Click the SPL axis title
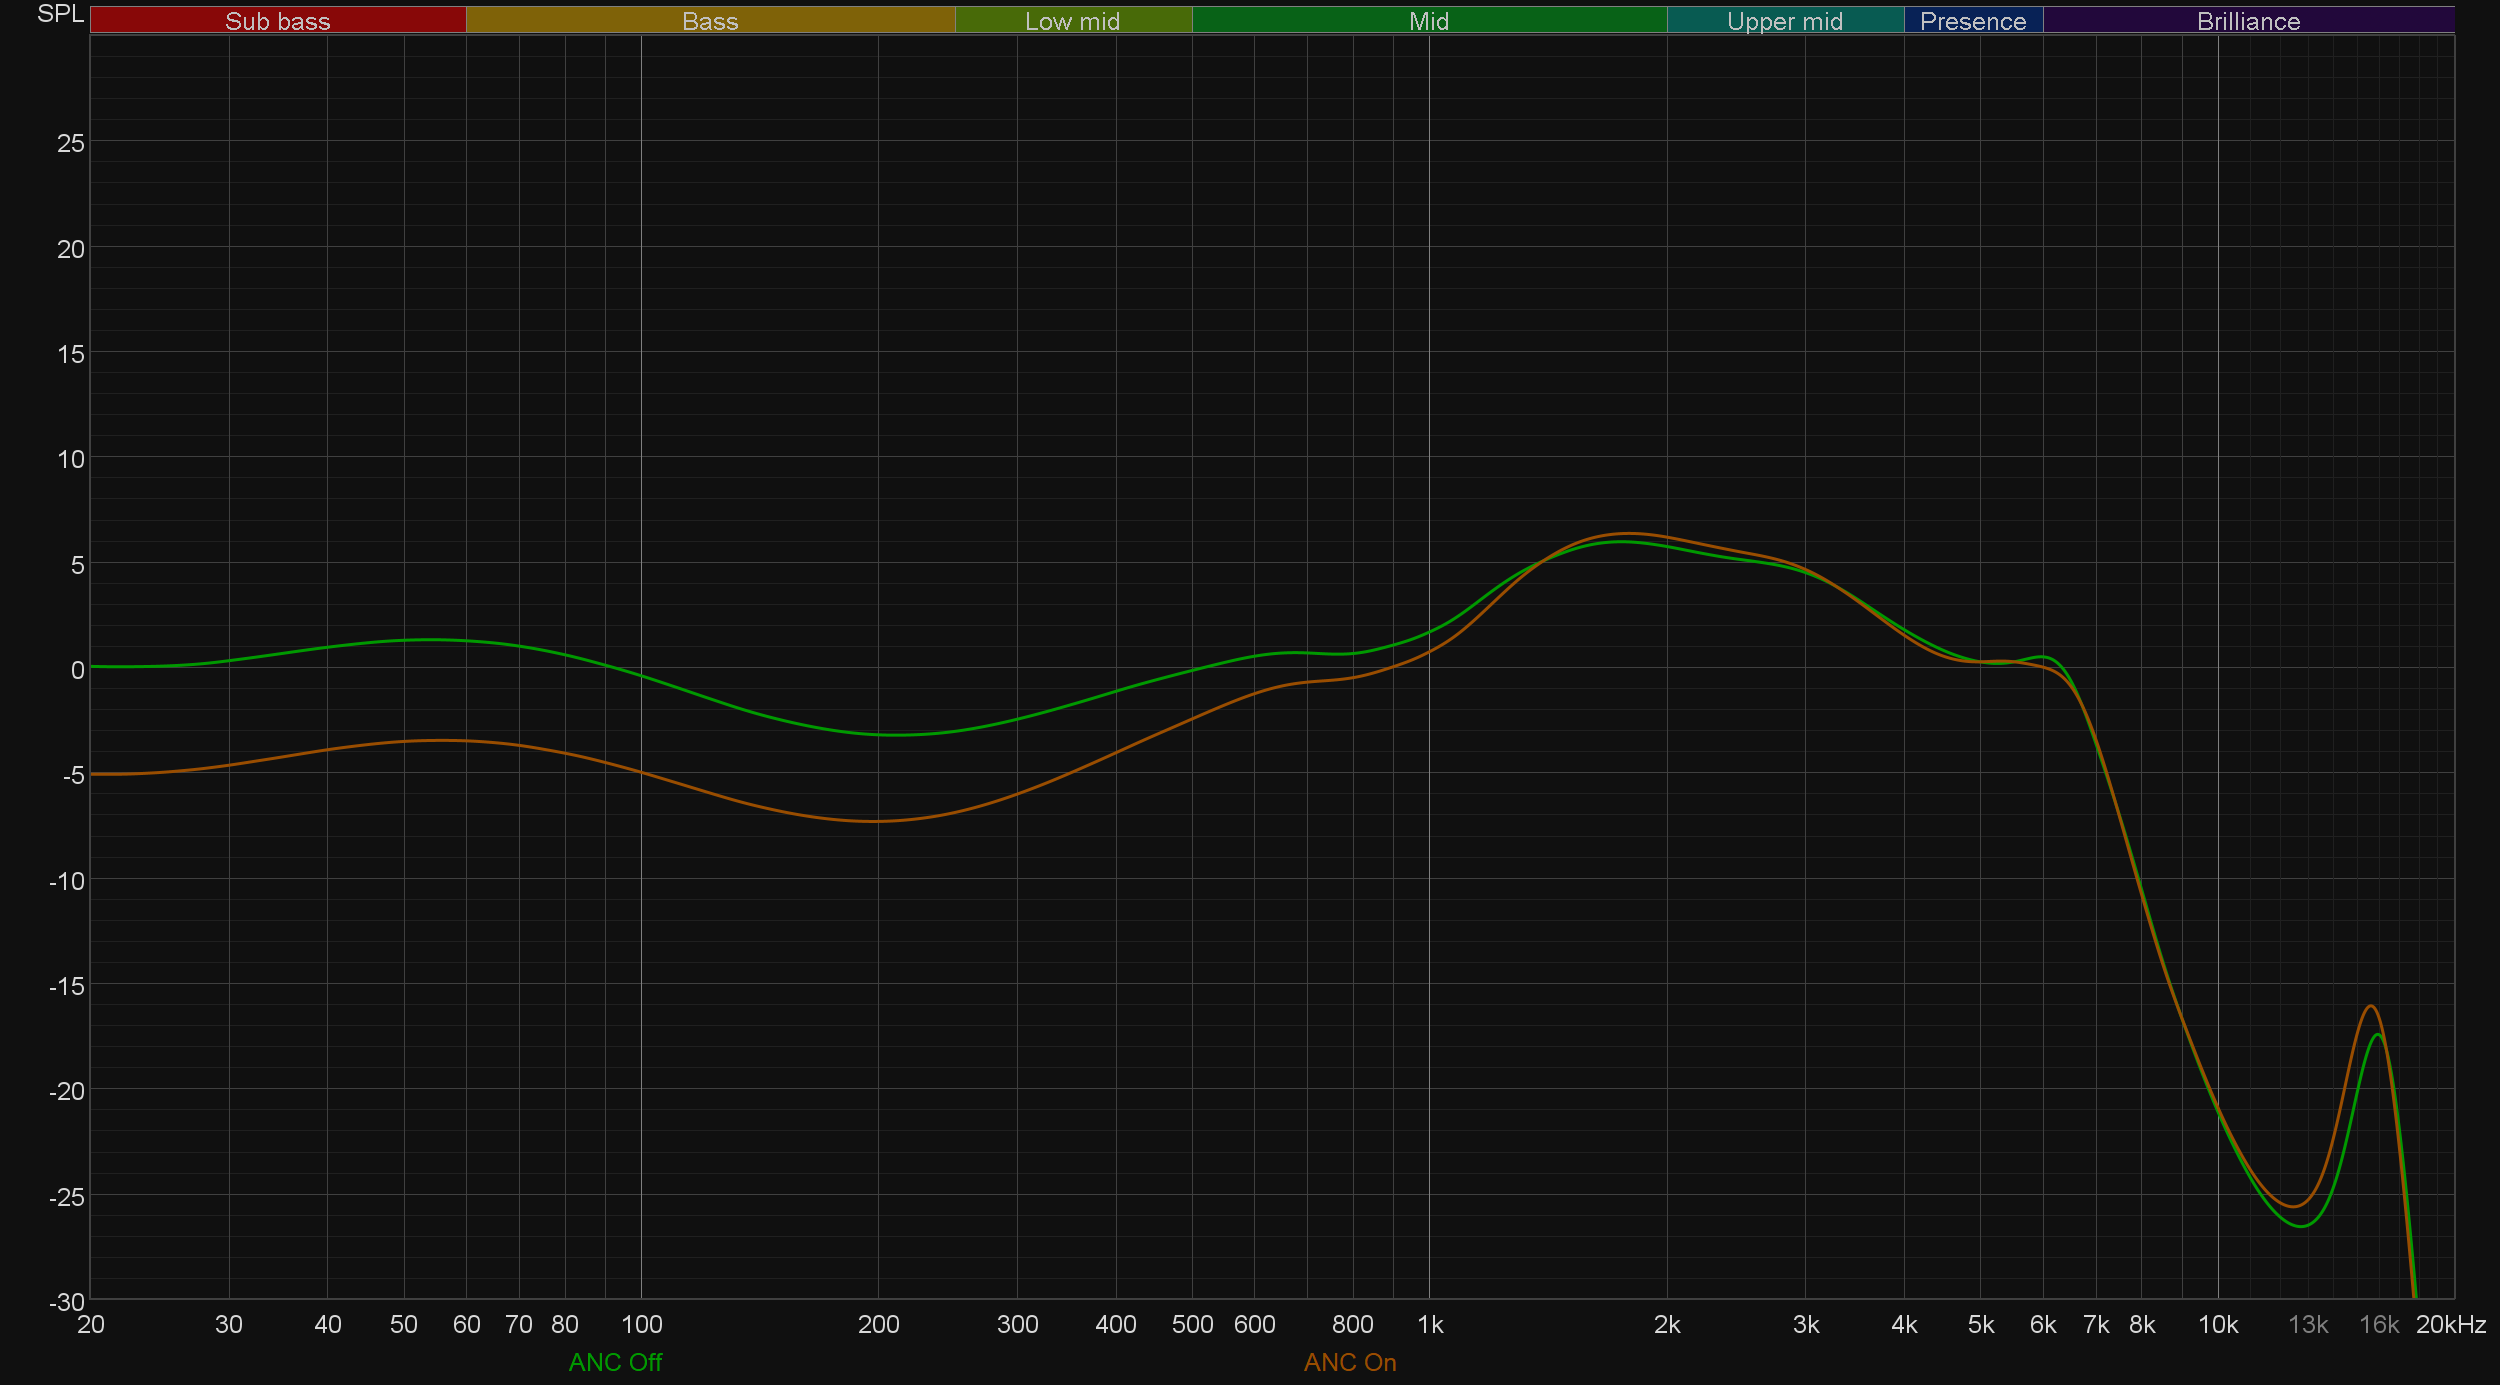The height and width of the screenshot is (1385, 2500). (60, 14)
